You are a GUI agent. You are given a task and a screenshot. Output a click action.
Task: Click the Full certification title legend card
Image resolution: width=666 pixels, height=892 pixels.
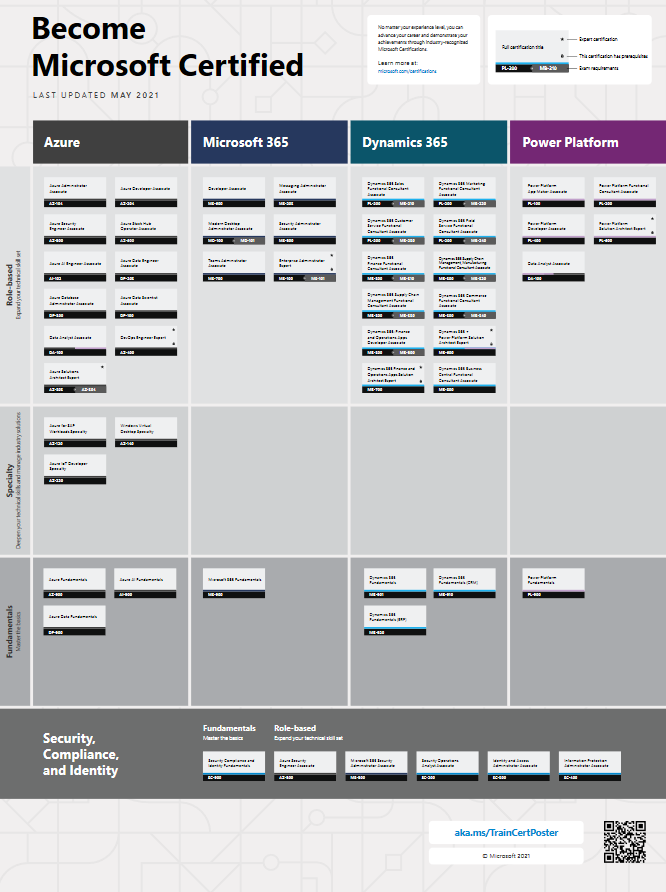[x=532, y=51]
